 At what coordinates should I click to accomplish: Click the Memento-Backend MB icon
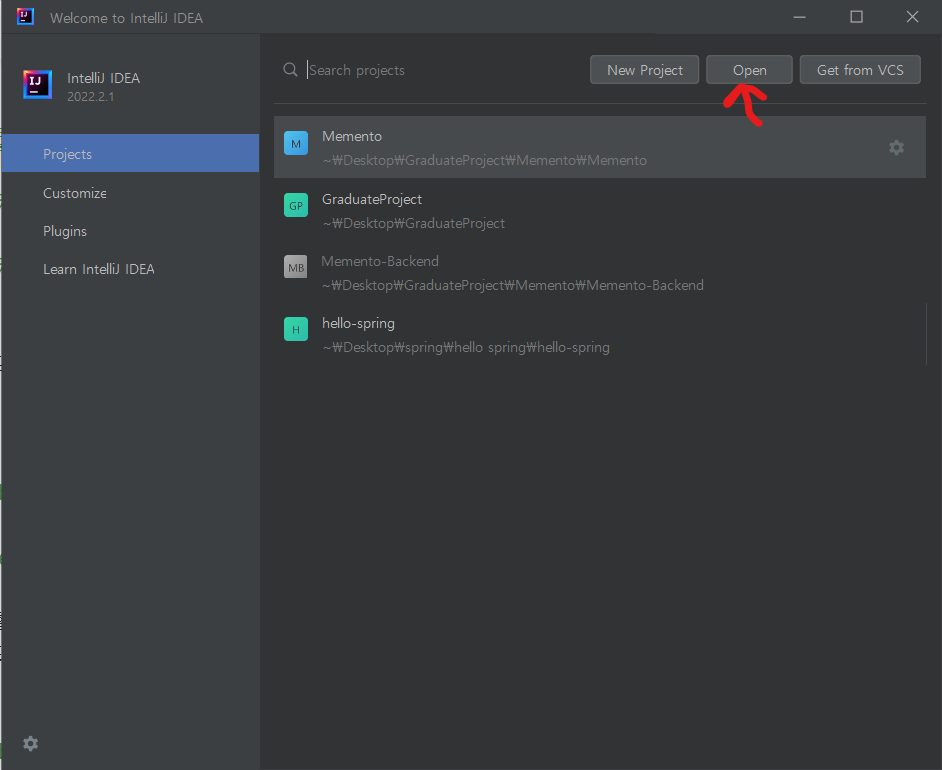coord(296,267)
